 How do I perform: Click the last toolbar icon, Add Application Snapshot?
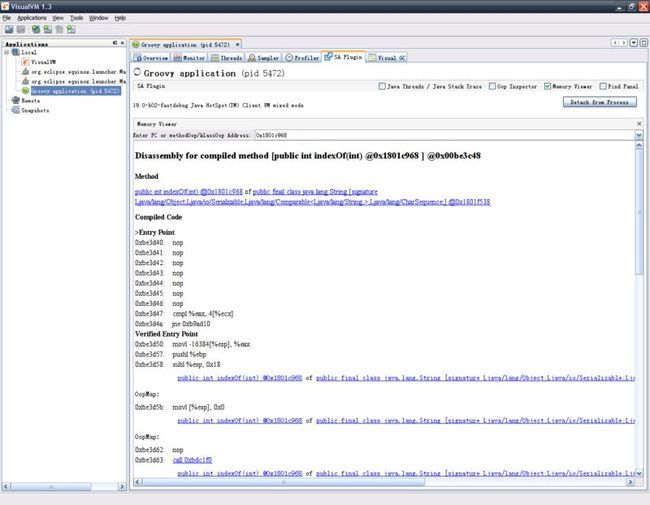71,29
